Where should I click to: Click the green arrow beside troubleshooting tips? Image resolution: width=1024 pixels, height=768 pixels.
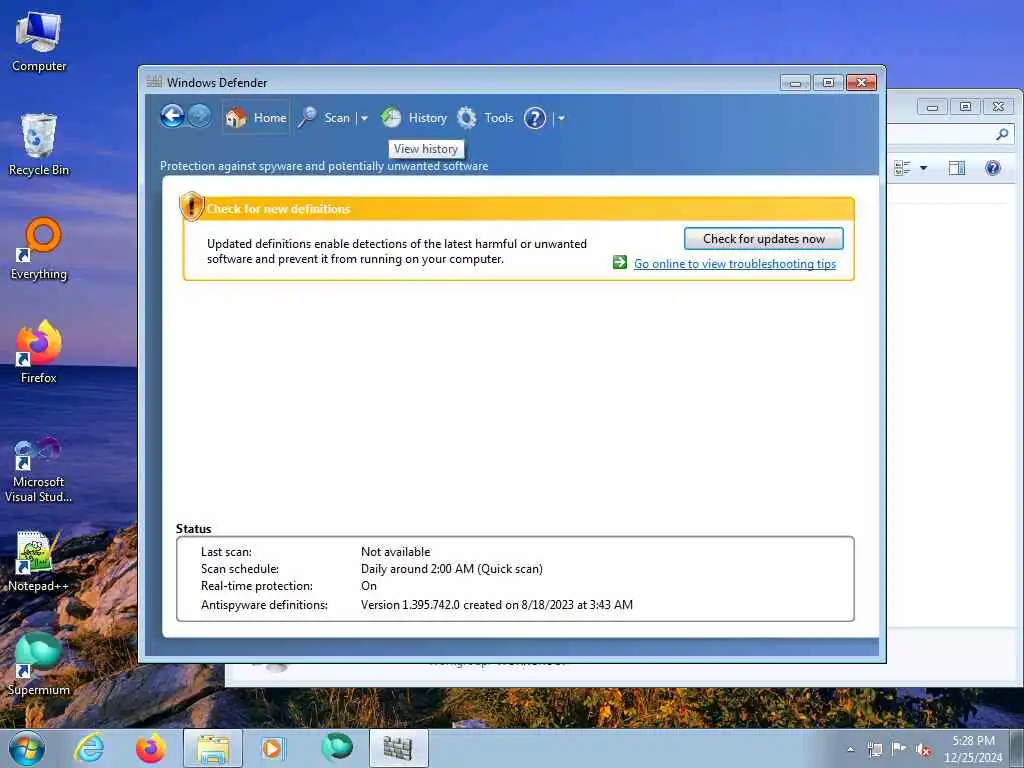620,263
